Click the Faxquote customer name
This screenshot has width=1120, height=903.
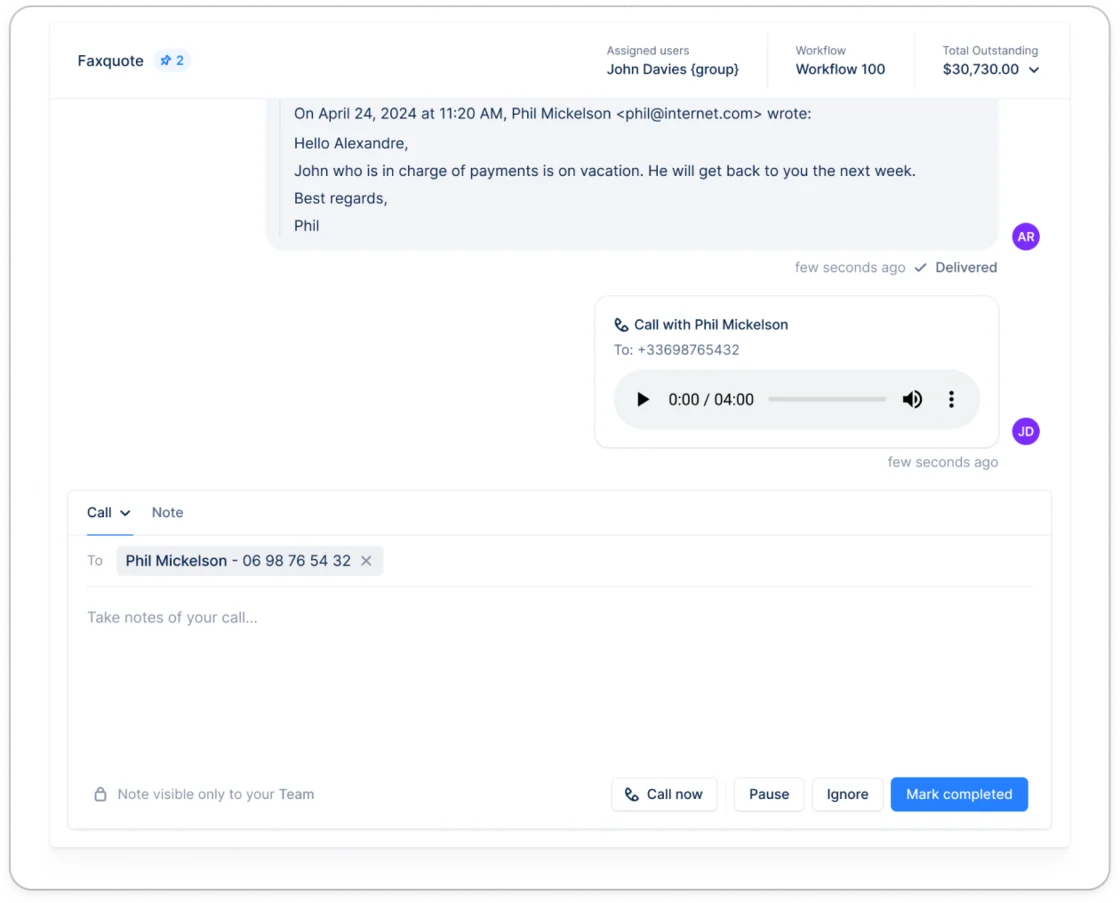(x=111, y=61)
